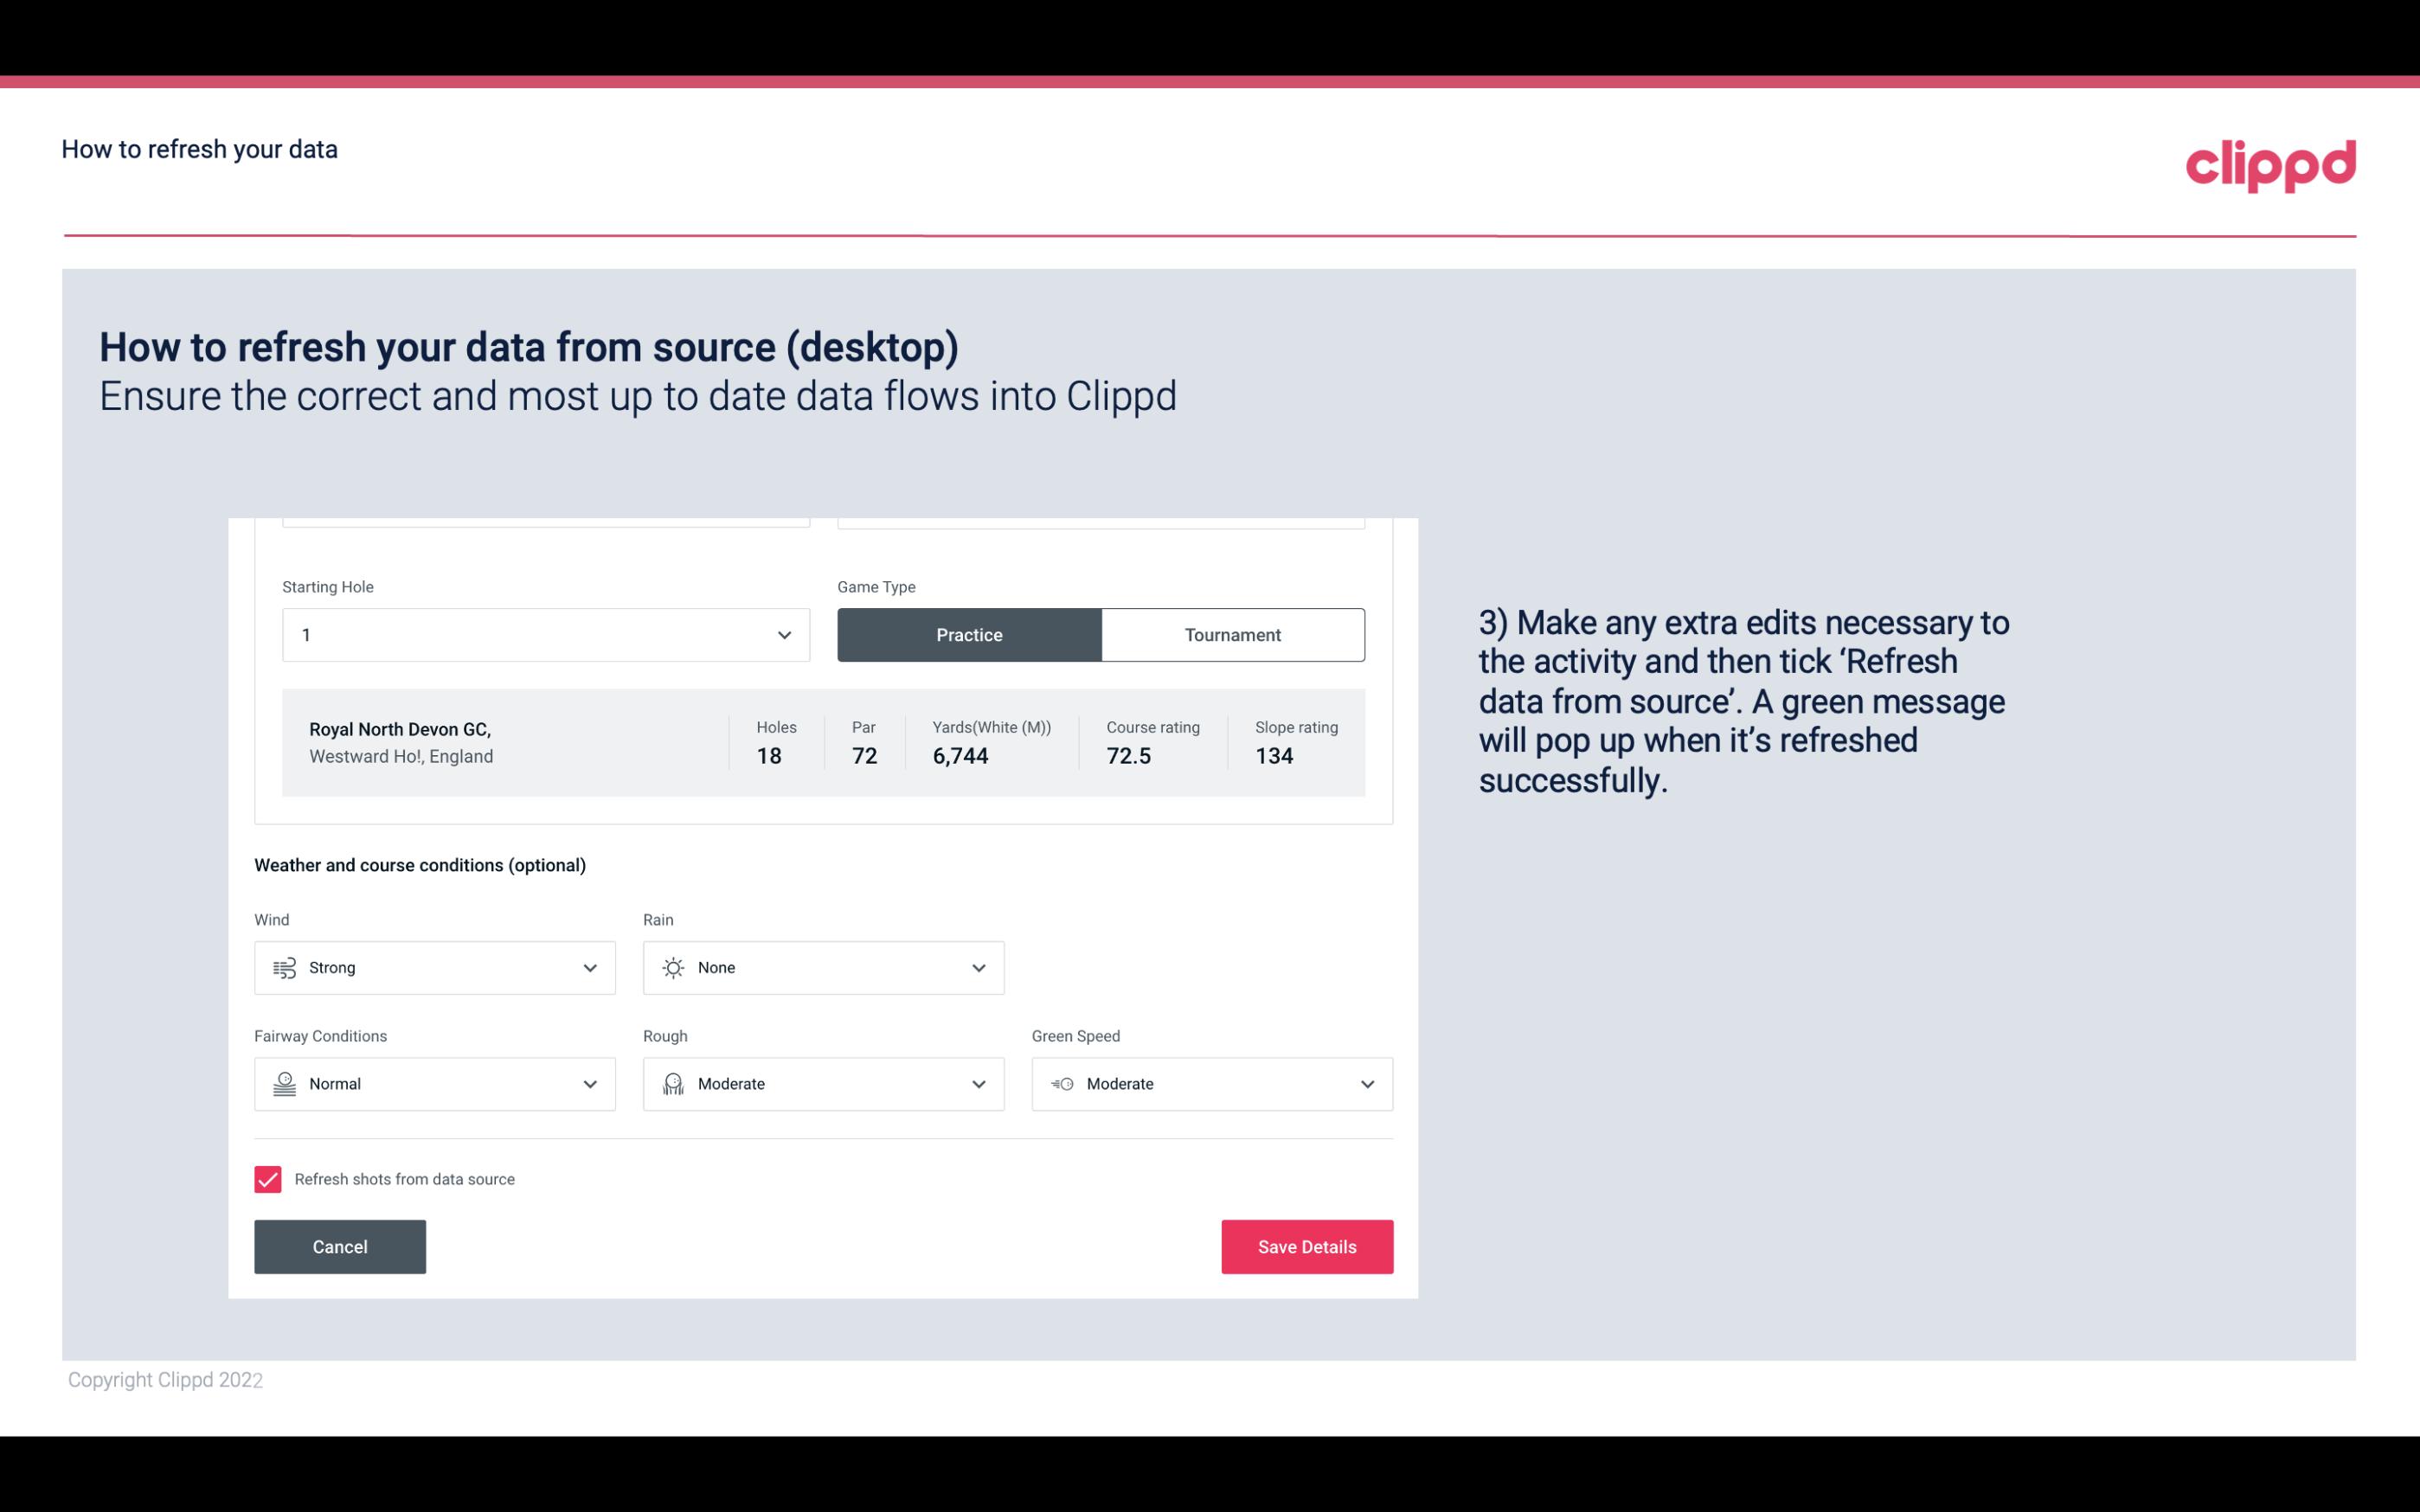Expand the Starting Hole dropdown
This screenshot has width=2420, height=1512.
tap(784, 634)
